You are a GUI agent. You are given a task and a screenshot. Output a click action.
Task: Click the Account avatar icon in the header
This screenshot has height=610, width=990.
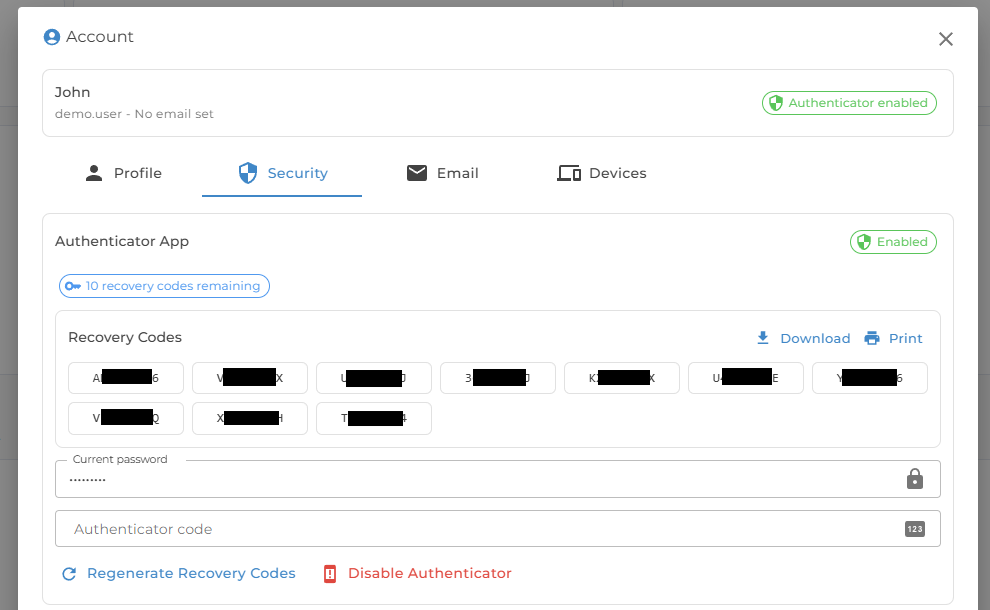tap(52, 37)
